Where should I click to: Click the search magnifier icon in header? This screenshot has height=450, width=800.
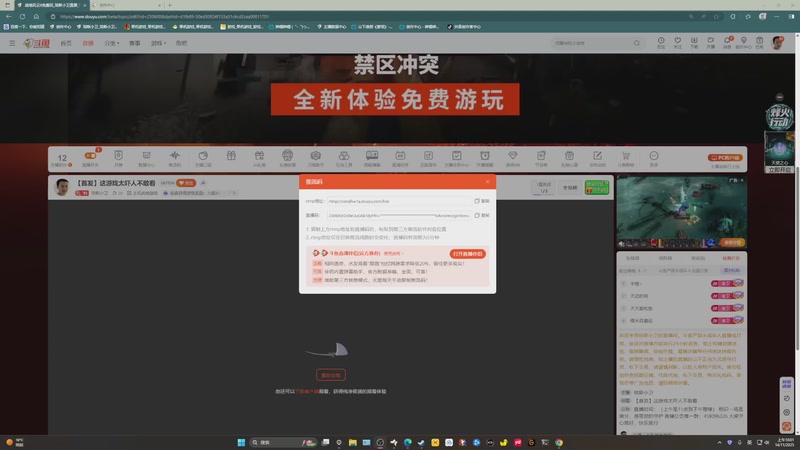tap(637, 43)
